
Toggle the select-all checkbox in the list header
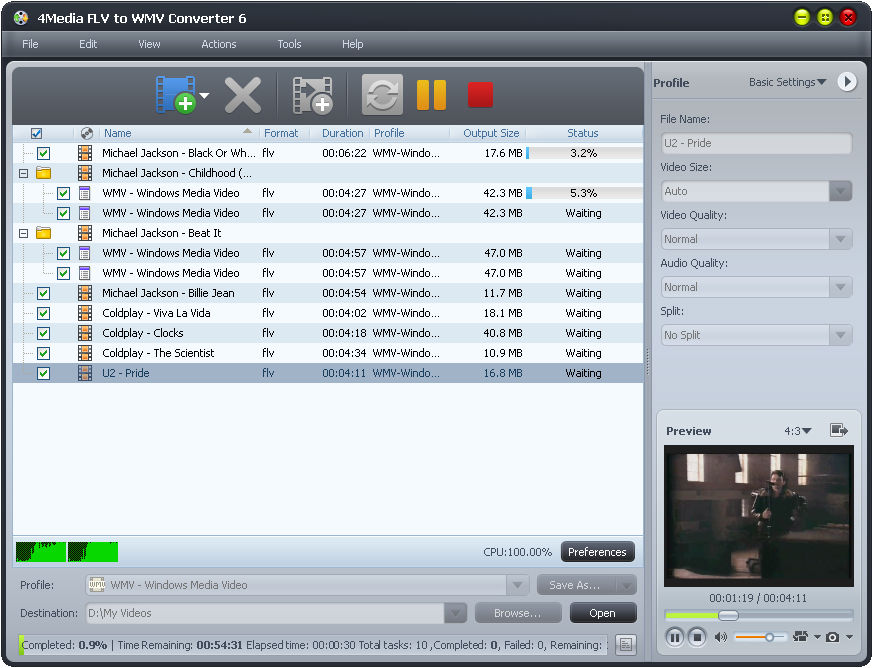click(x=36, y=134)
